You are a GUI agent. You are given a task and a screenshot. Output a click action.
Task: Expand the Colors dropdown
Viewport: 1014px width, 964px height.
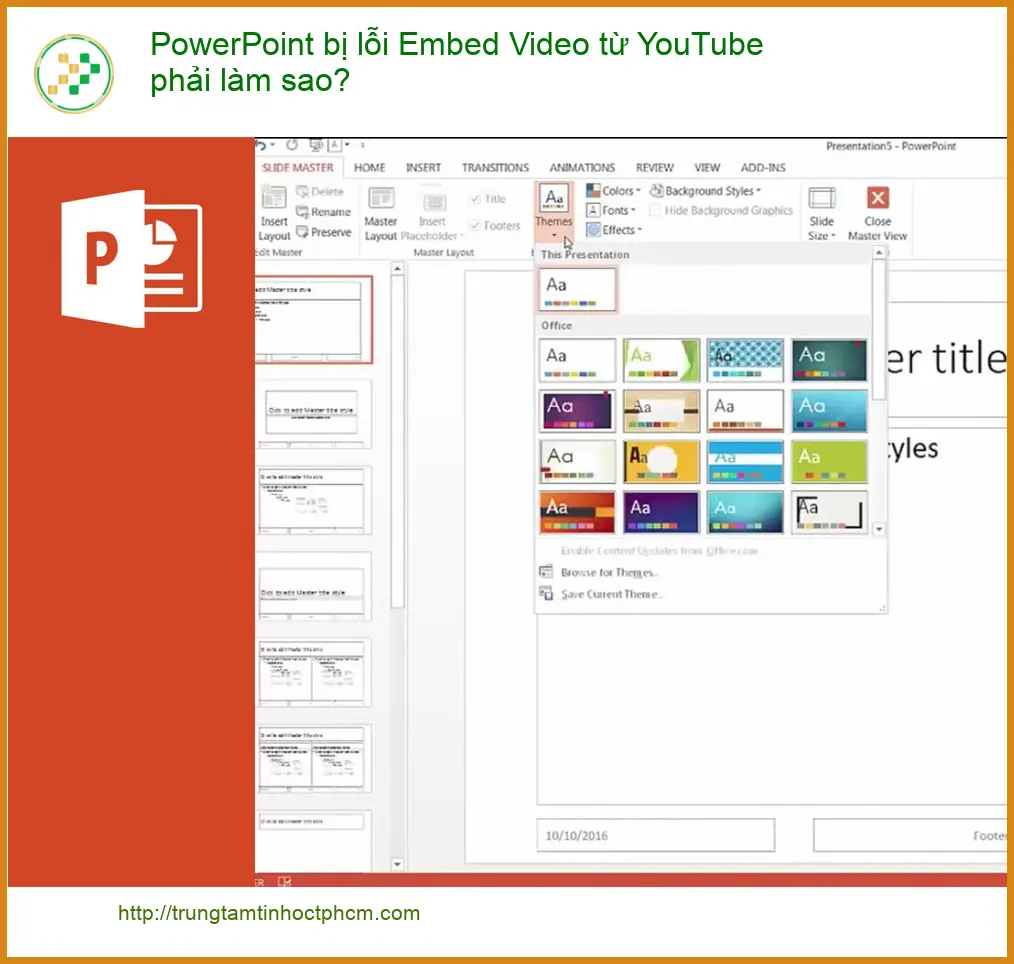point(613,191)
